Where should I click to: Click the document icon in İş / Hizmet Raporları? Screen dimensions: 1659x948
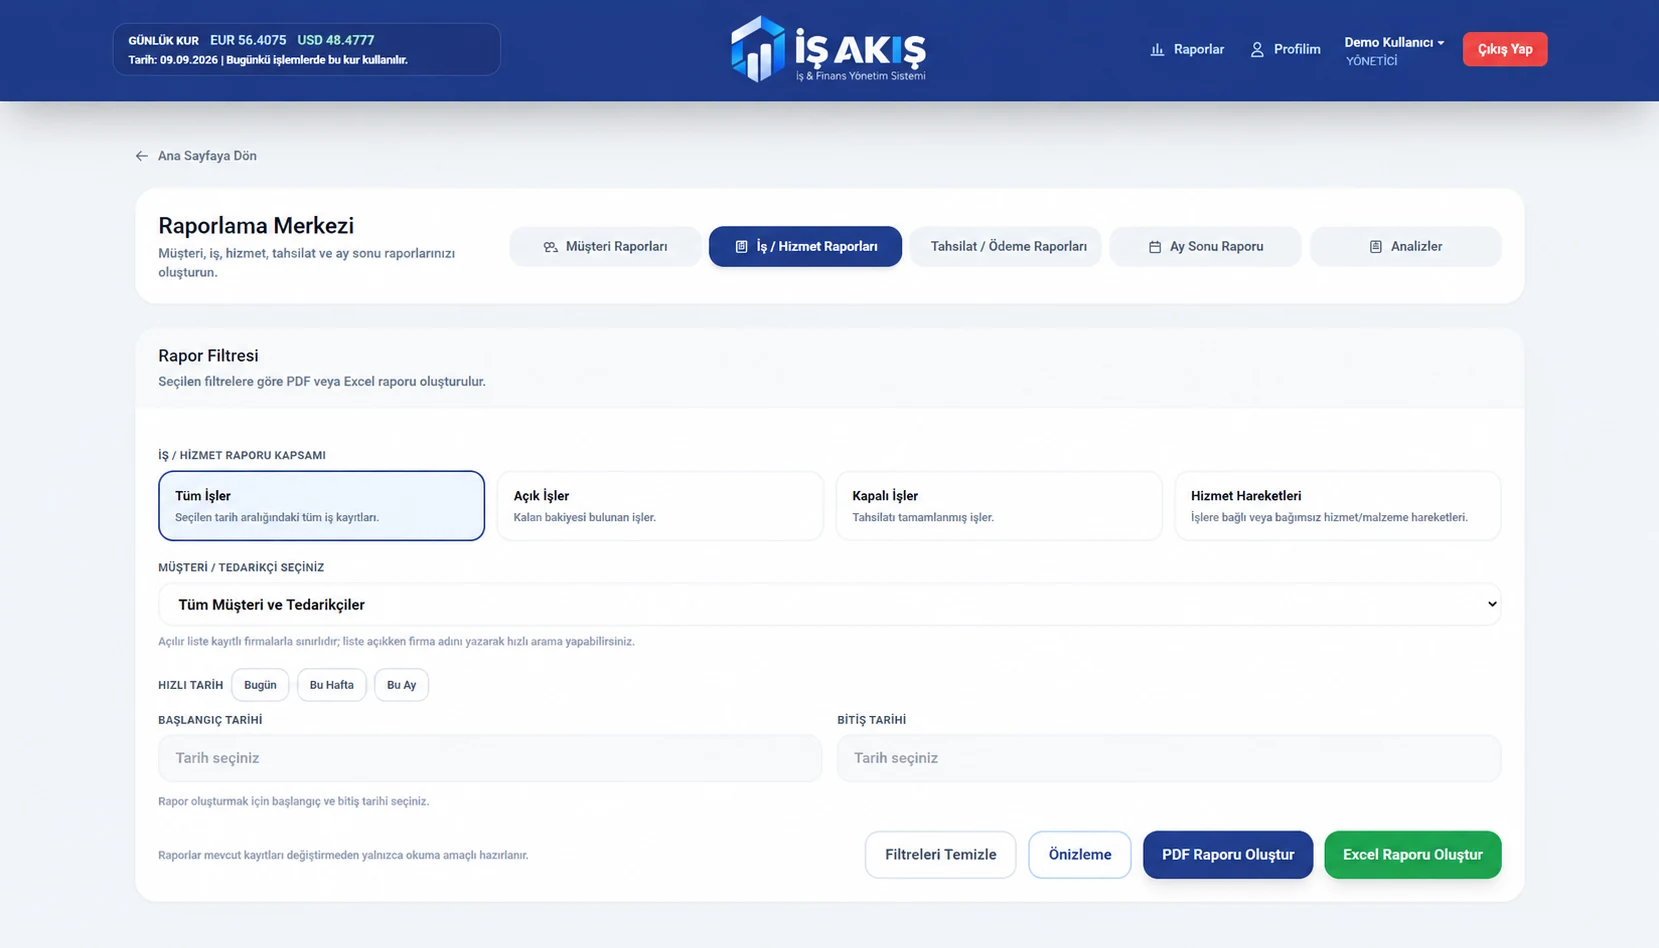[x=741, y=247]
